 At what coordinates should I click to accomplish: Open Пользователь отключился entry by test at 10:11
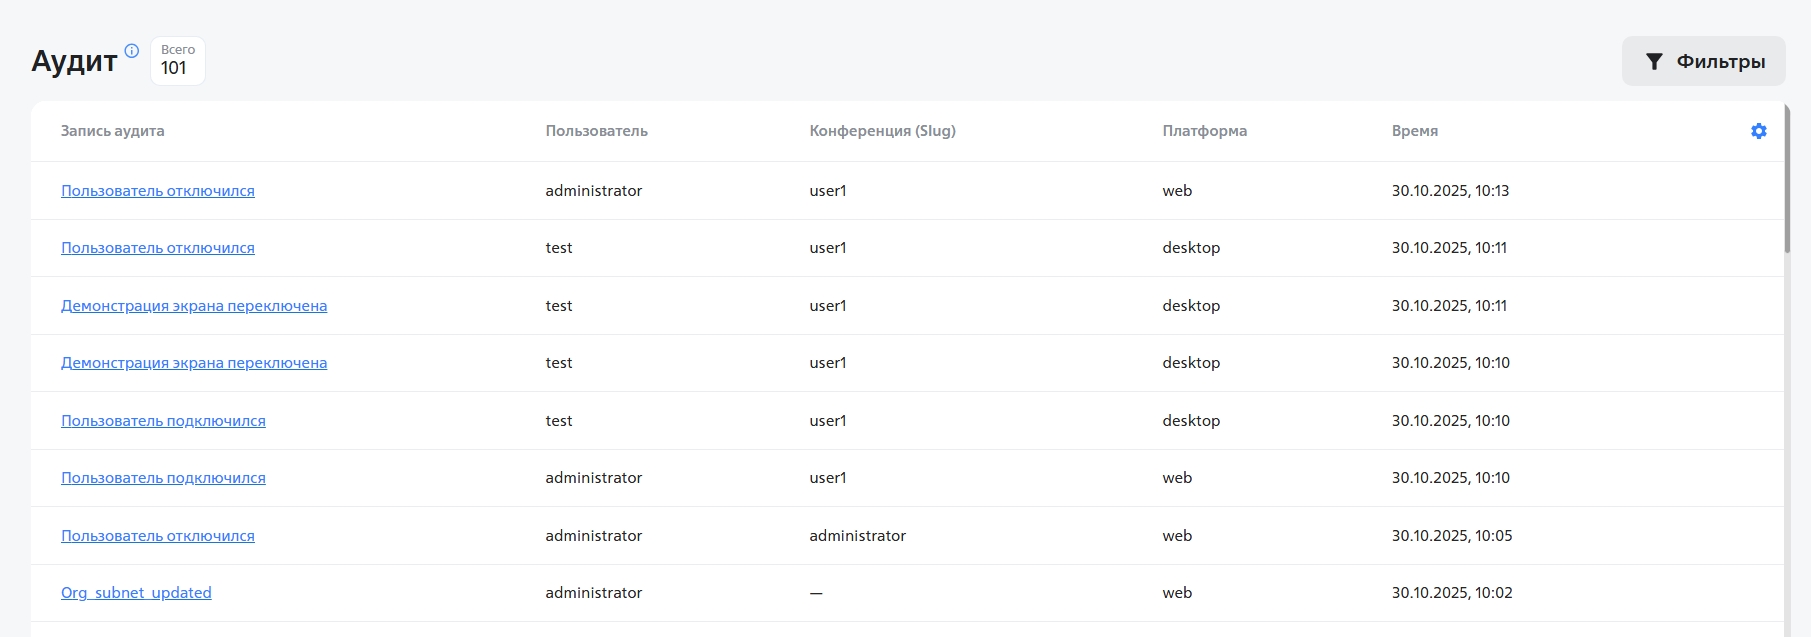[158, 248]
